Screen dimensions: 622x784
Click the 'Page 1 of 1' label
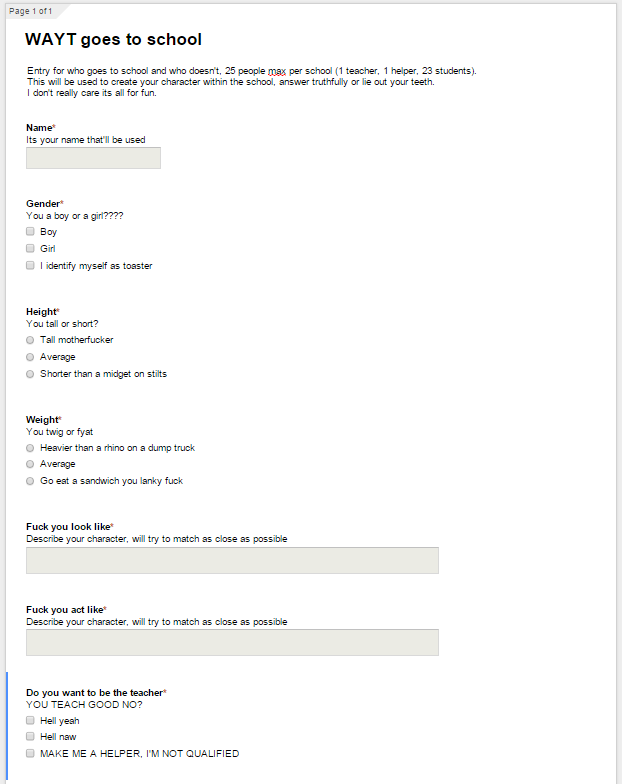pos(30,11)
